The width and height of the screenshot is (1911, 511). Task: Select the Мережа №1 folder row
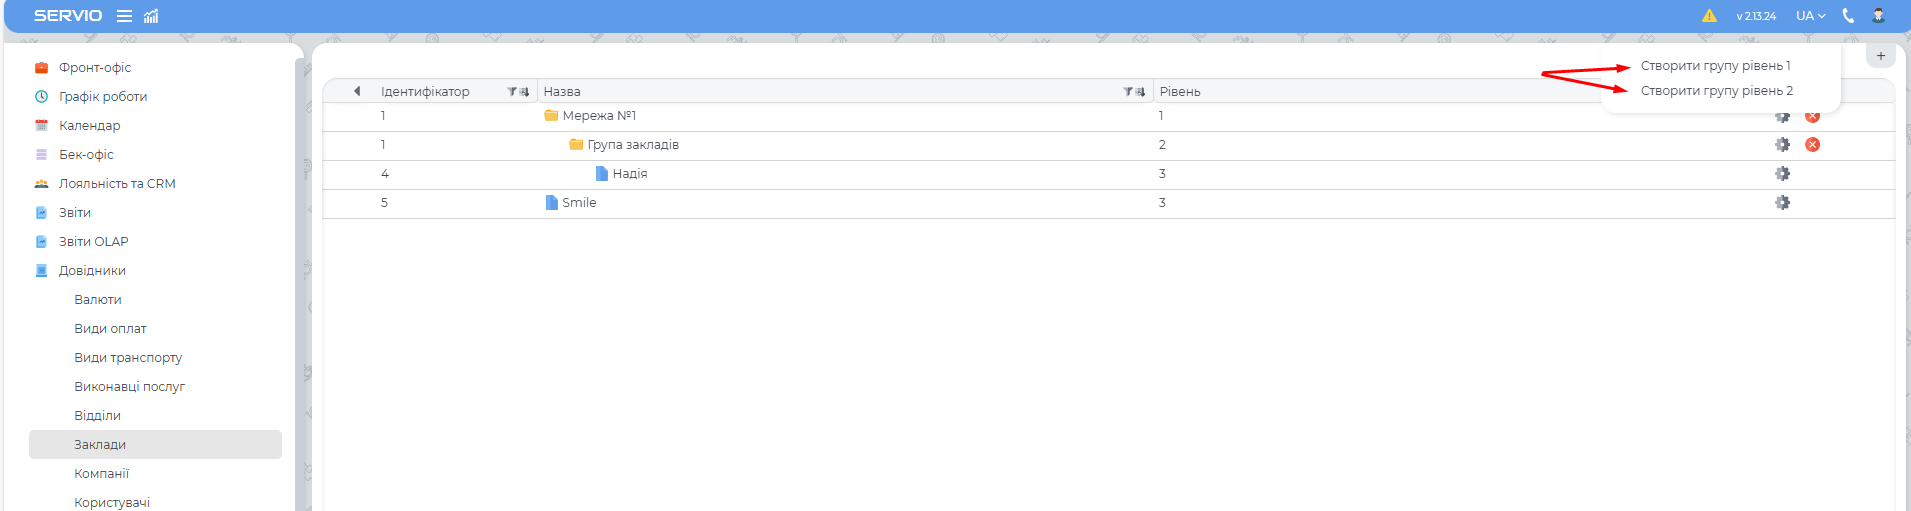pyautogui.click(x=598, y=116)
